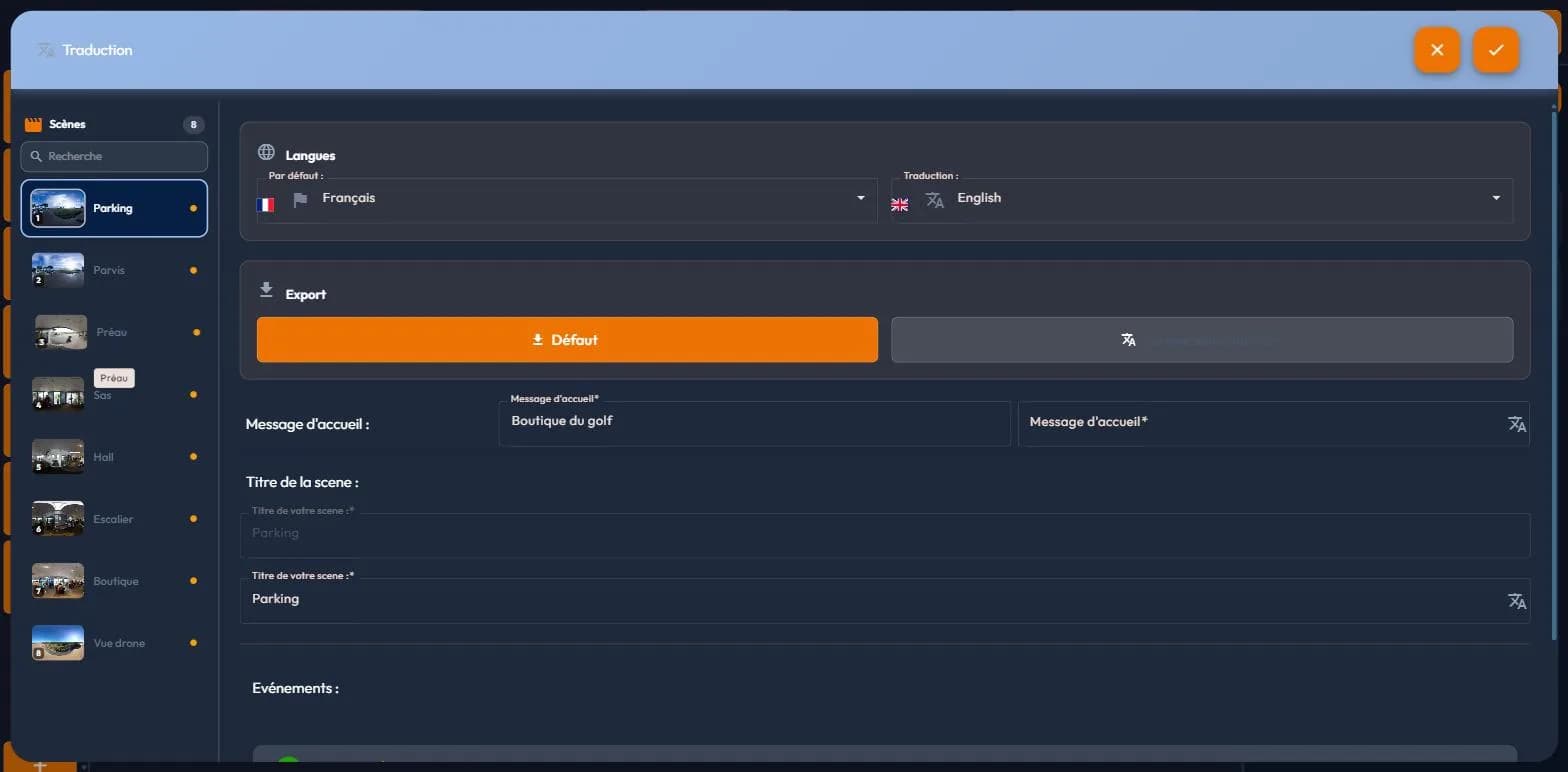
Task: Select the Parking scene in the list
Action: [x=114, y=208]
